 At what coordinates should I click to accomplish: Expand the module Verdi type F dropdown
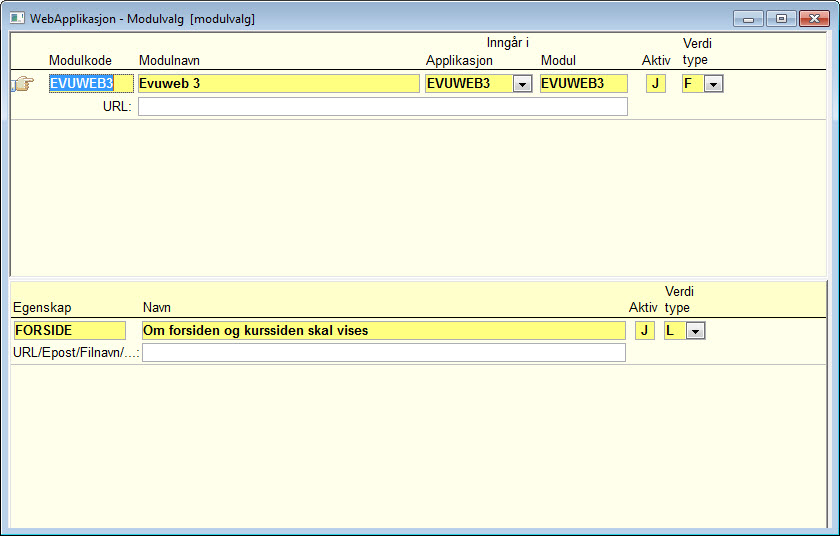tap(713, 84)
